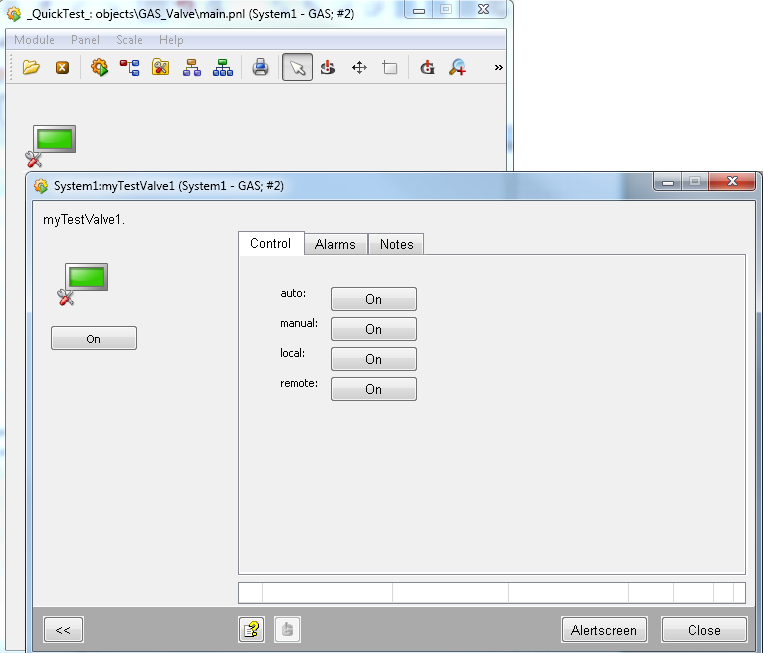This screenshot has height=653, width=763.
Task: Open the Notes tab
Action: (x=396, y=244)
